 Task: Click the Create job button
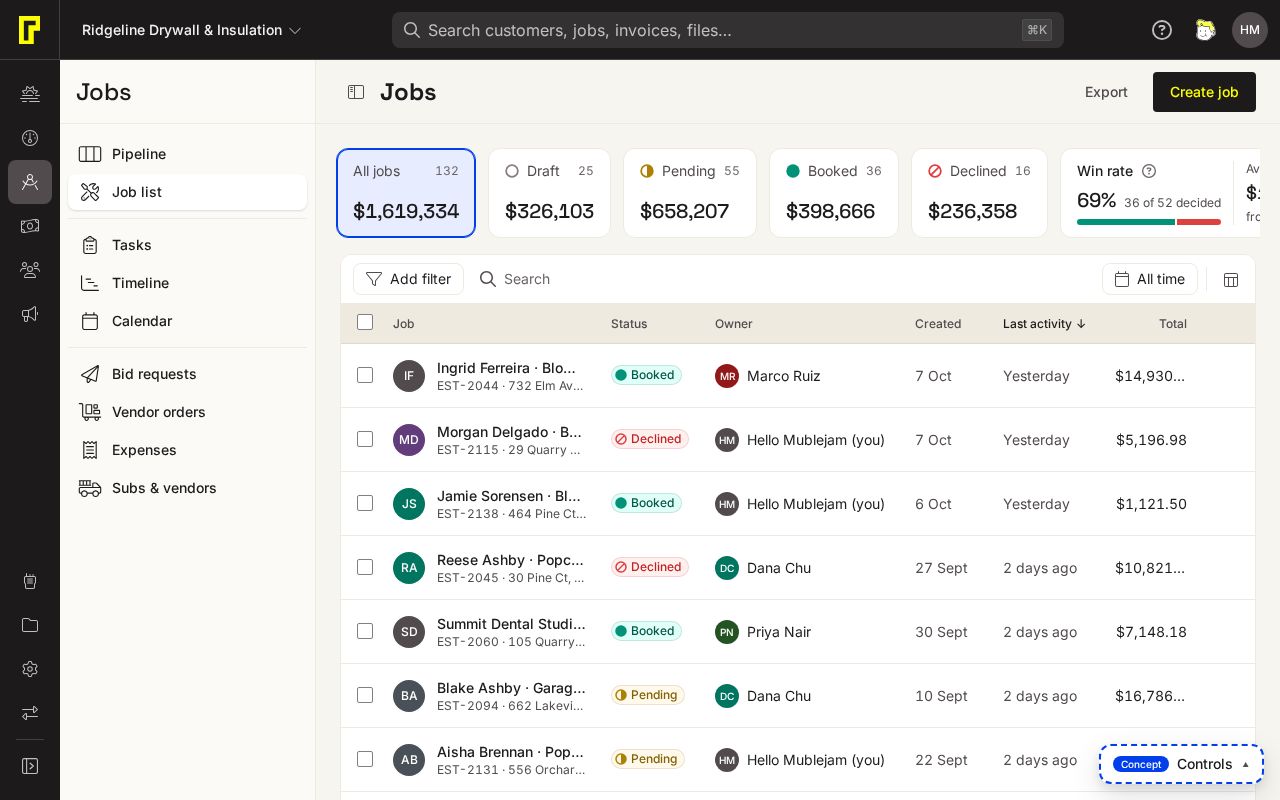click(x=1204, y=92)
